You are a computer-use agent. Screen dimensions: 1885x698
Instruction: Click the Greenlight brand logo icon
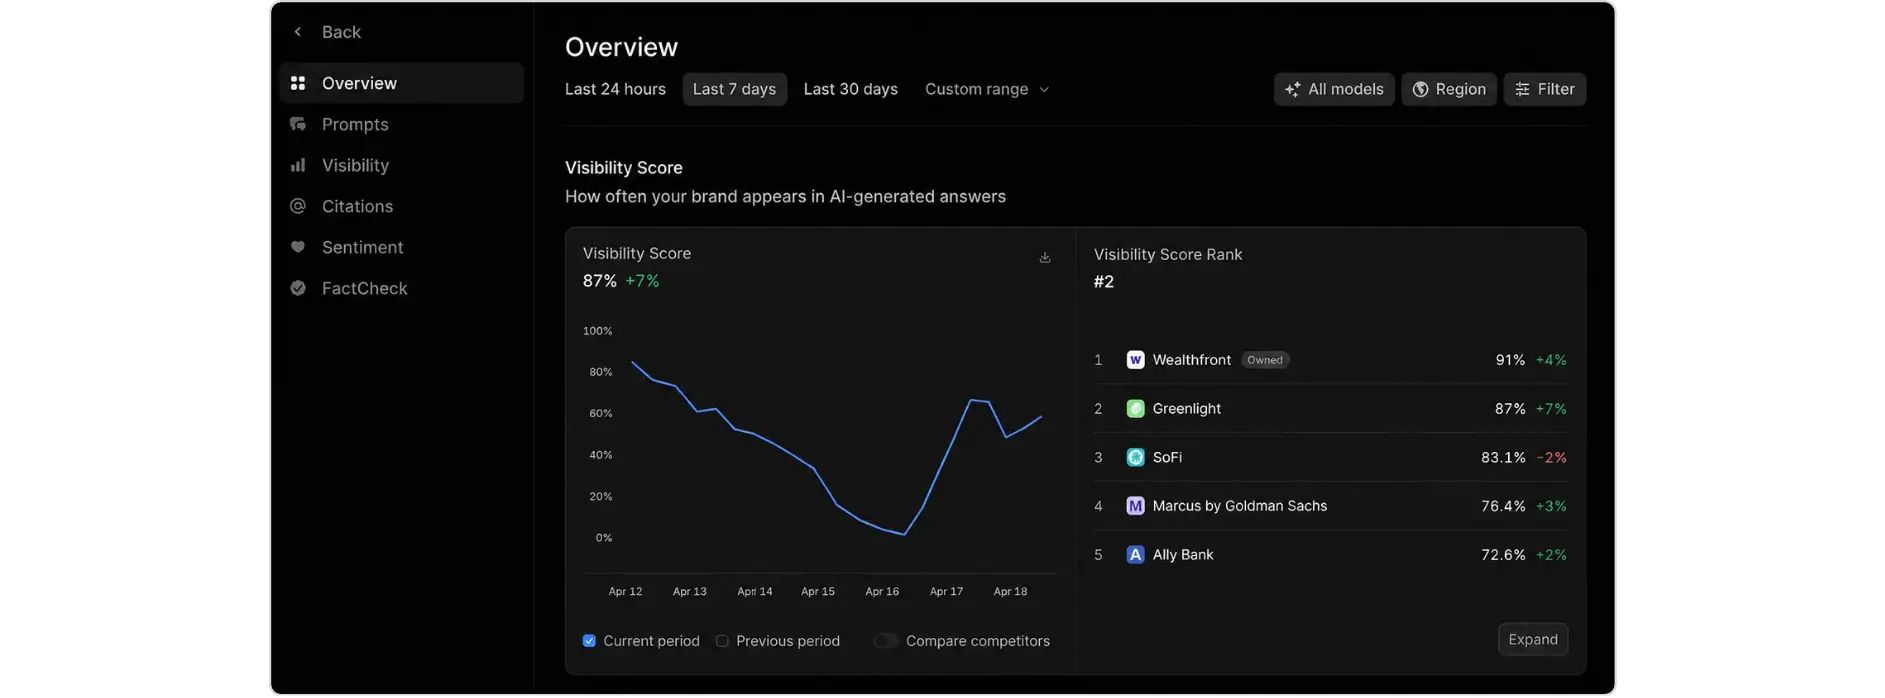1135,409
